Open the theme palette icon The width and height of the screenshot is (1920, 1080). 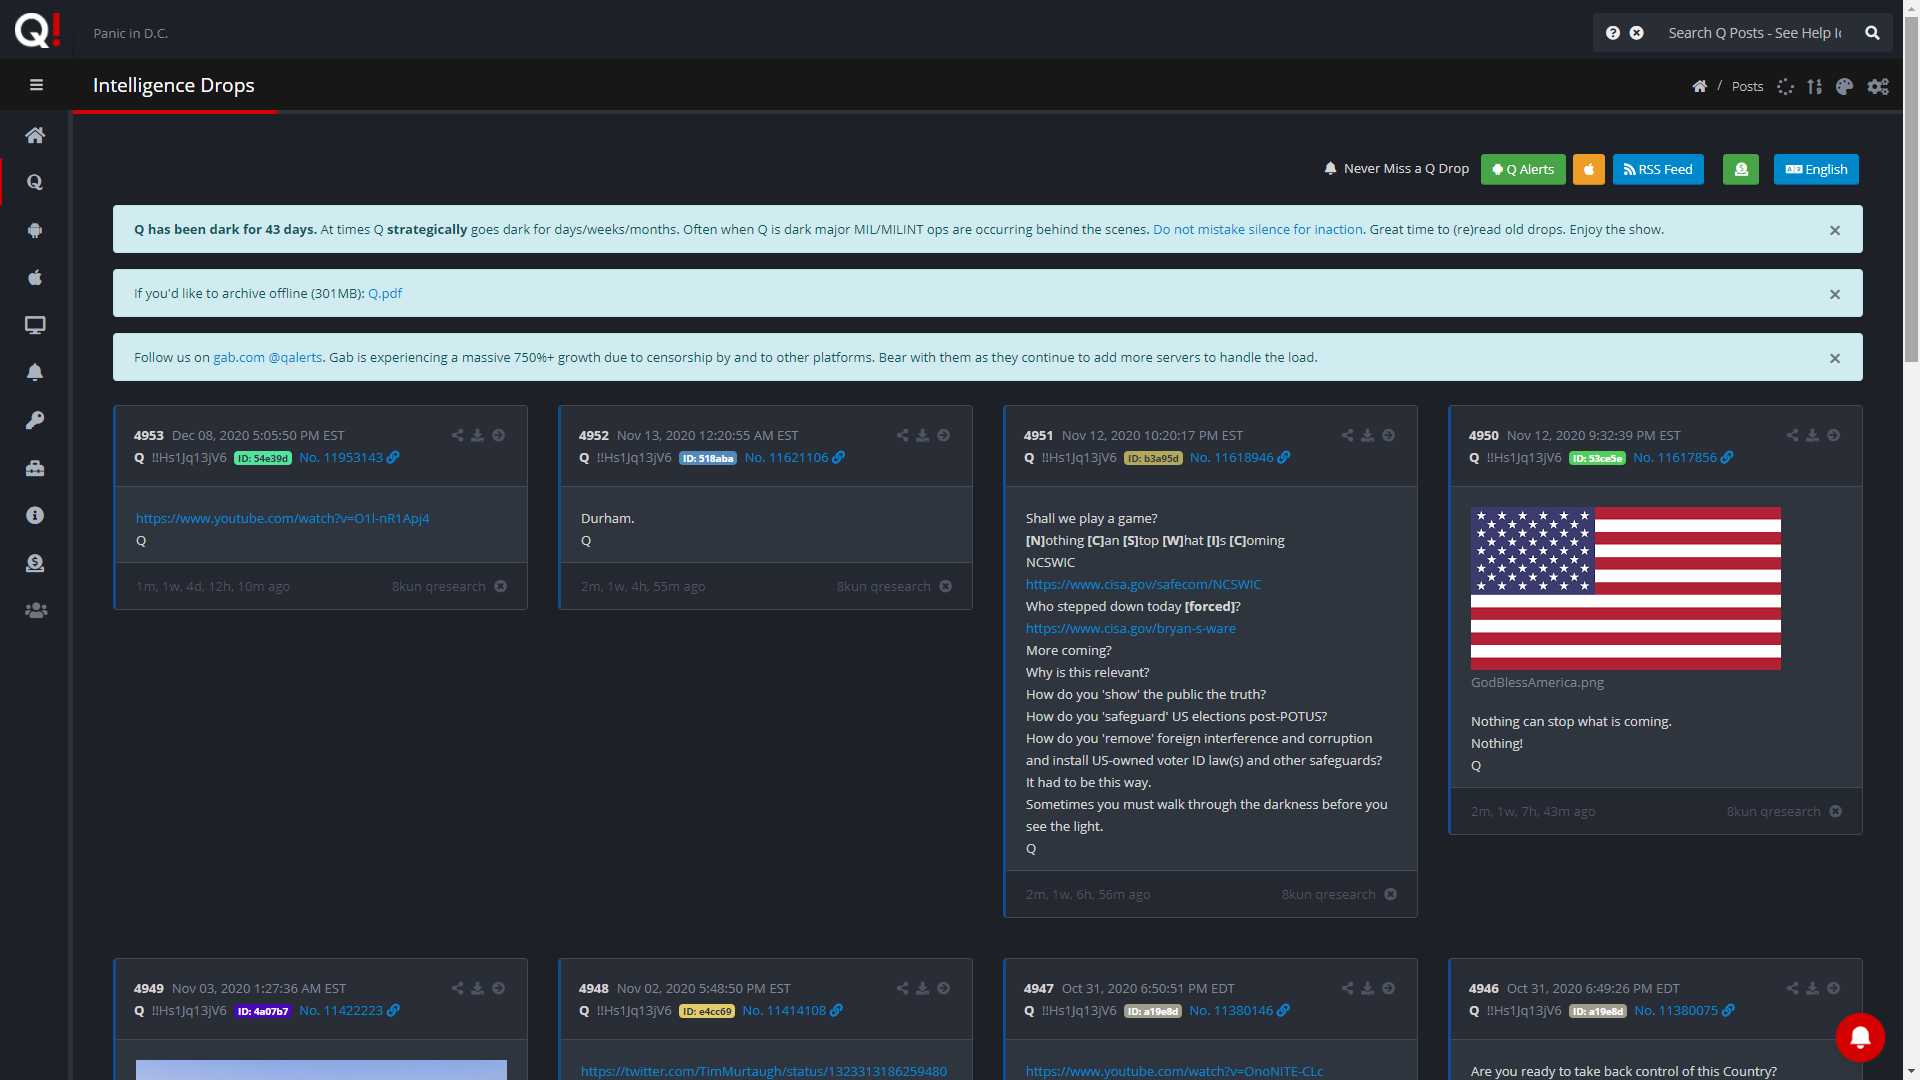(x=1845, y=87)
